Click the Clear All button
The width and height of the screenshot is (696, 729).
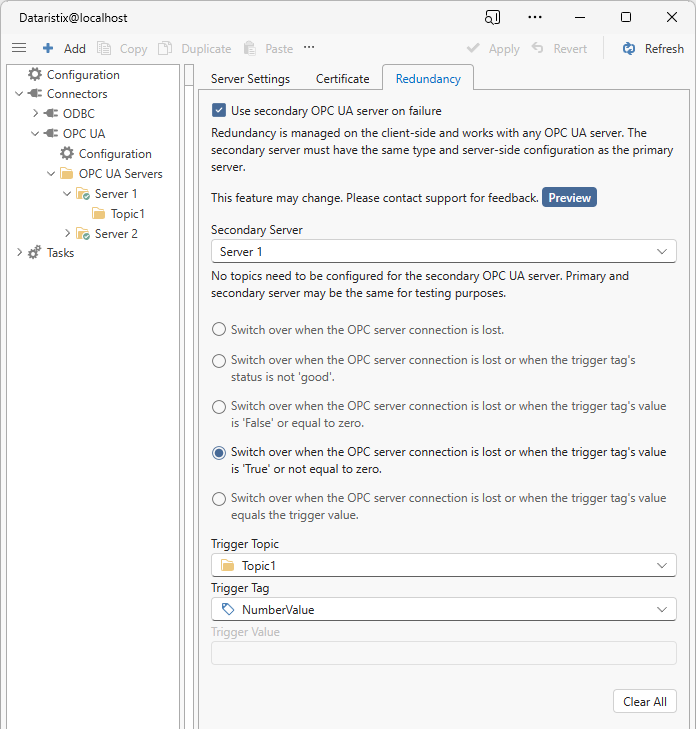click(x=644, y=701)
